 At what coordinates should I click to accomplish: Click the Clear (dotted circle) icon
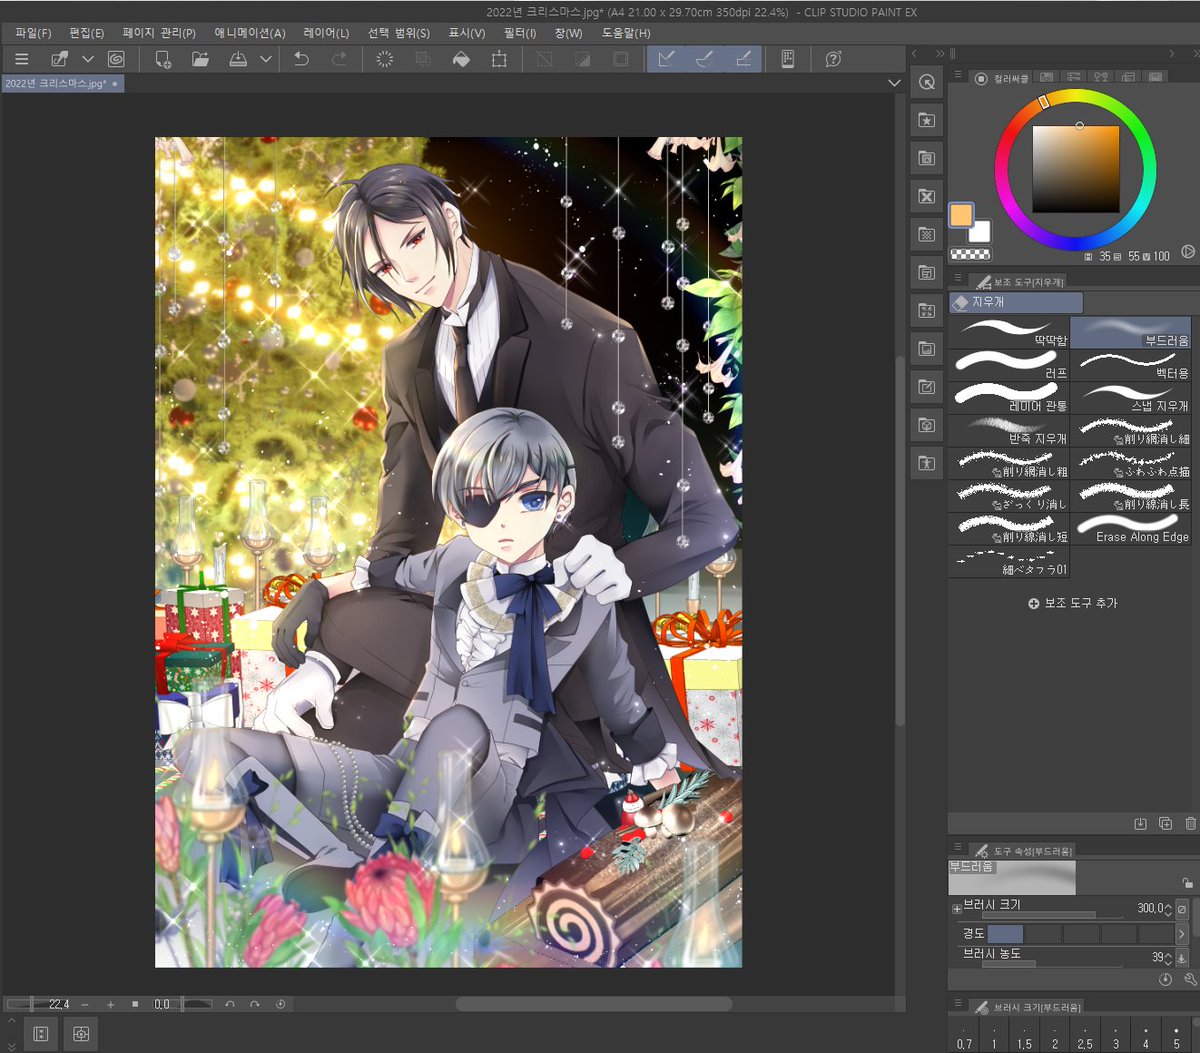[384, 59]
